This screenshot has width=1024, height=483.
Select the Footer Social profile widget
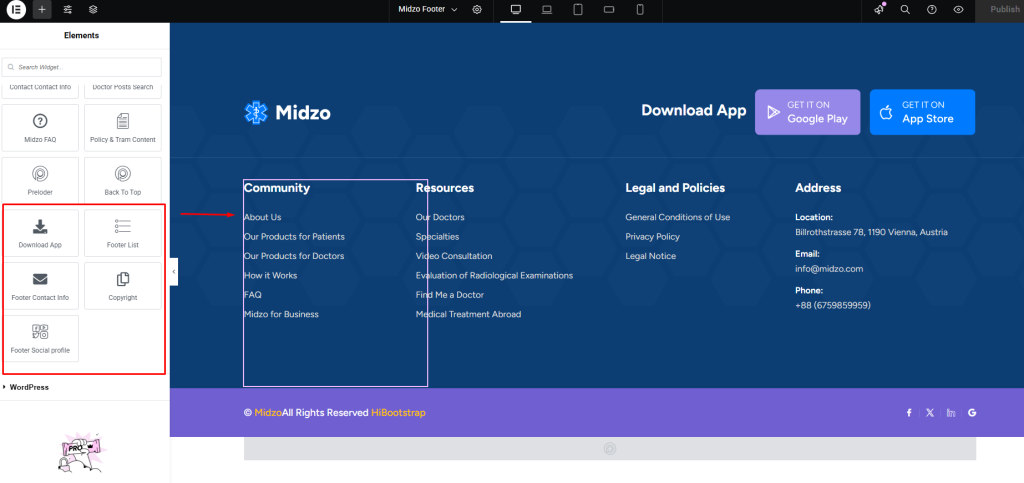click(40, 339)
